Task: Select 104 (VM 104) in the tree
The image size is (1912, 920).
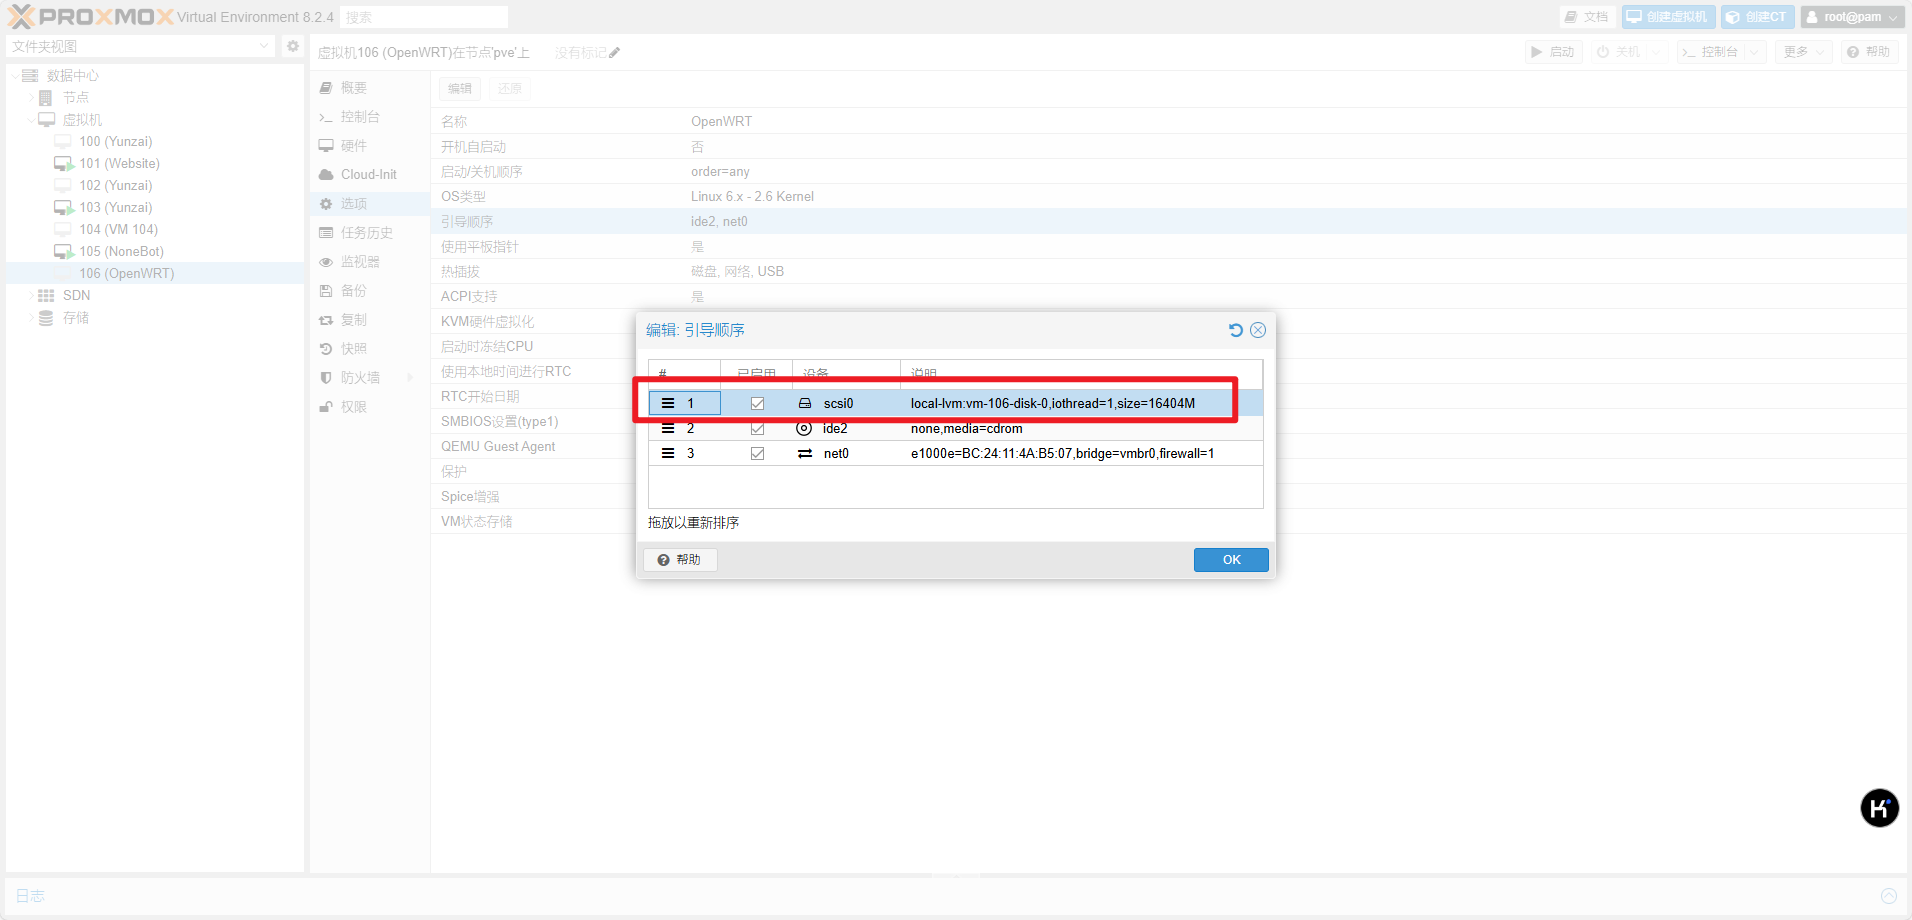Action: point(118,230)
